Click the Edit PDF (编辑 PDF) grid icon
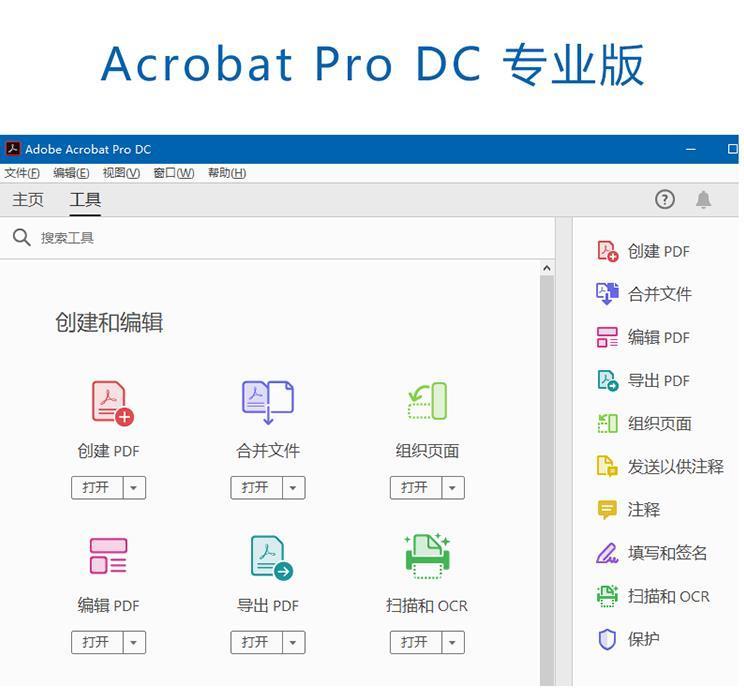The width and height of the screenshot is (744, 688). (109, 555)
